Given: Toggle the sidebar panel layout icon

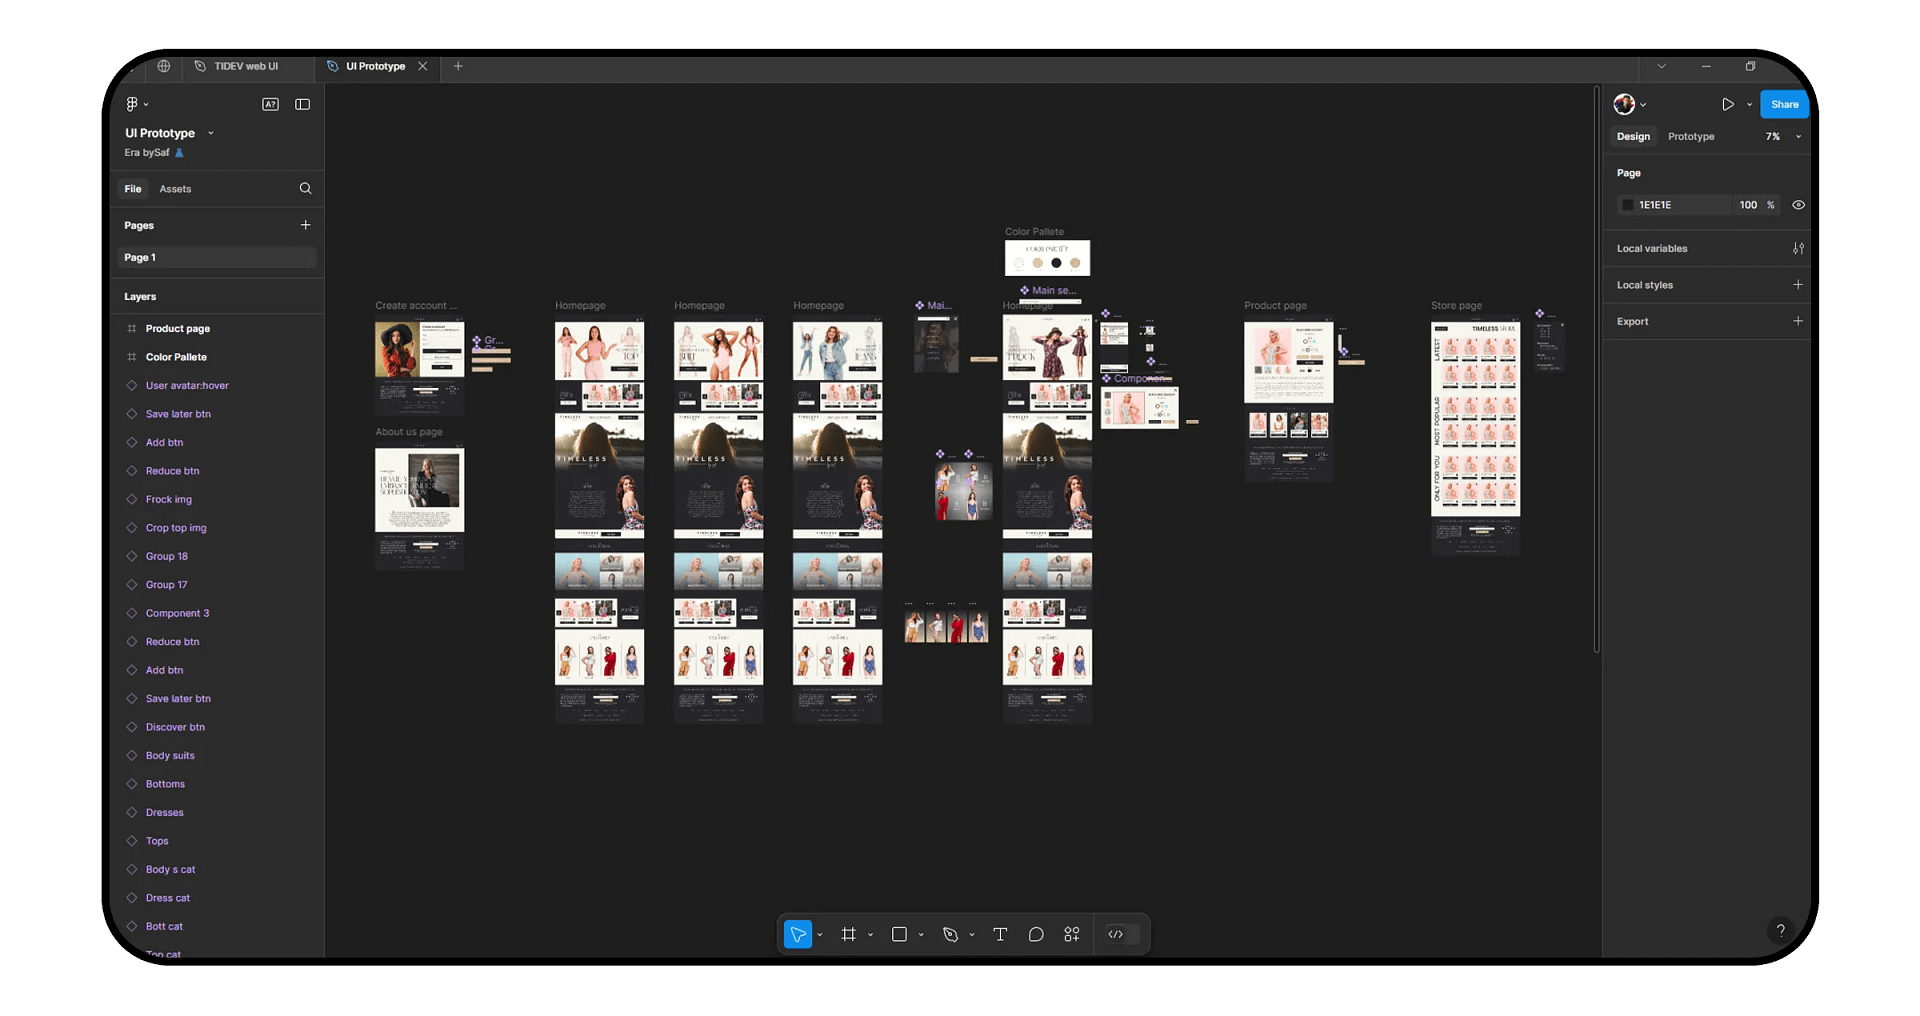Looking at the screenshot, I should click(x=302, y=104).
